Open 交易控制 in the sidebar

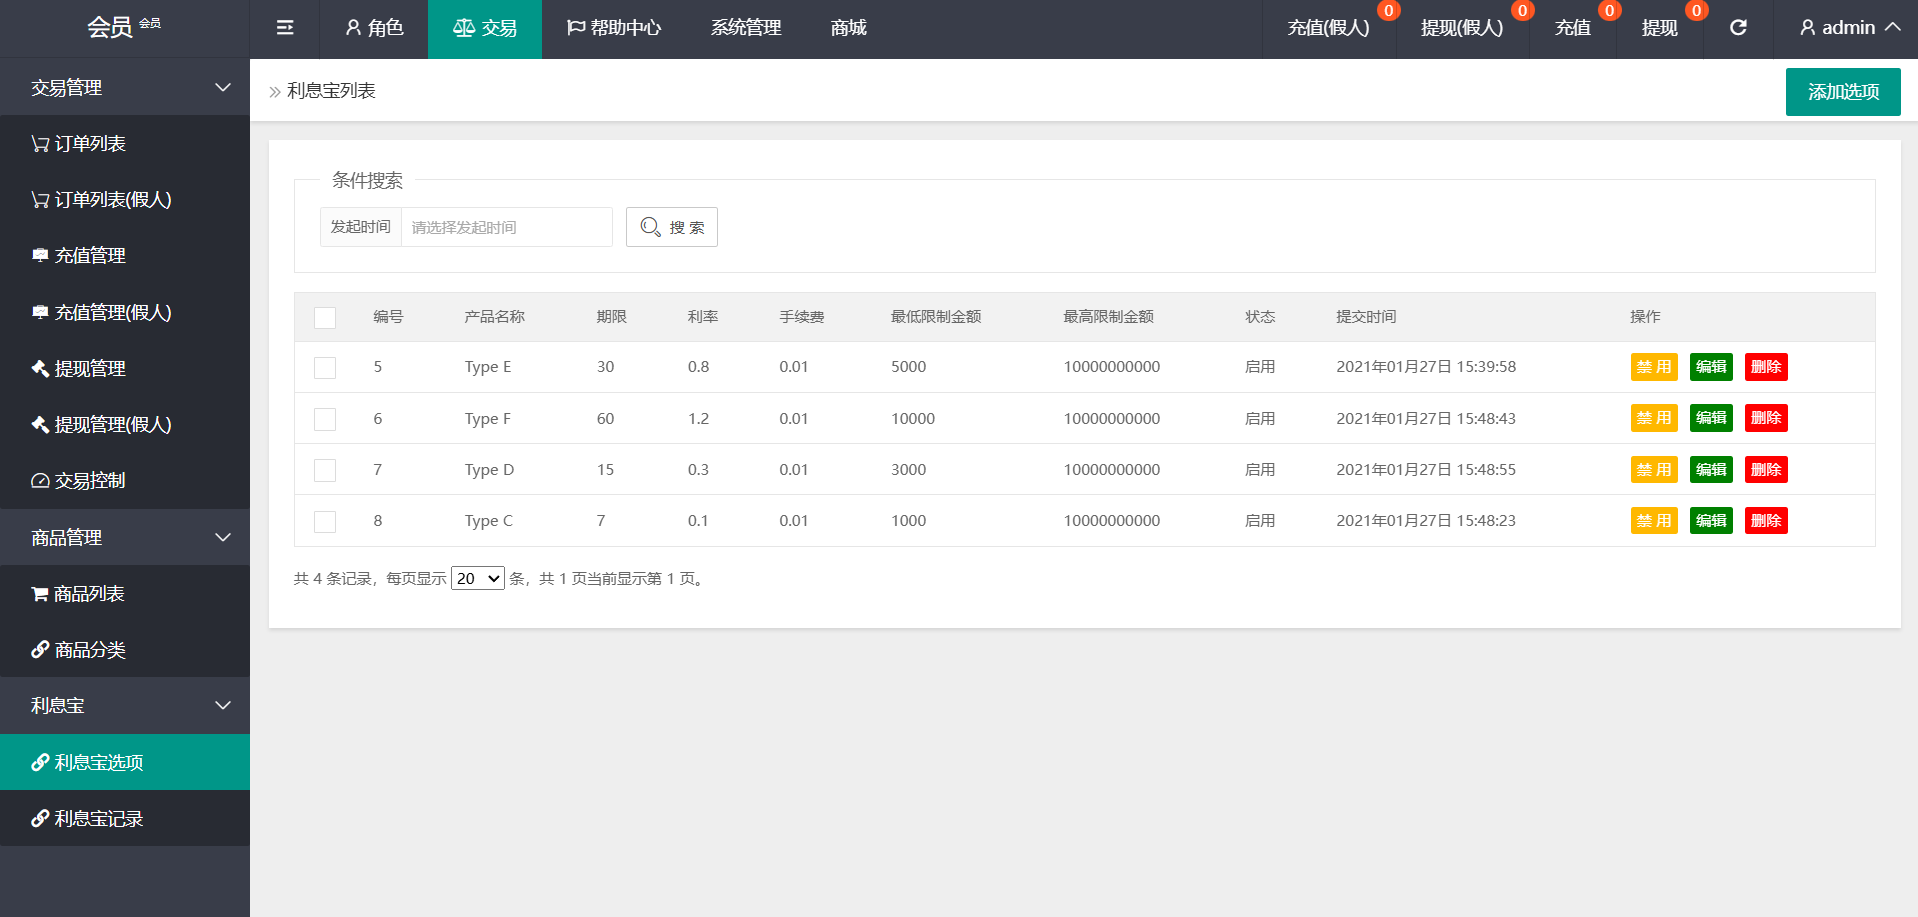point(90,481)
